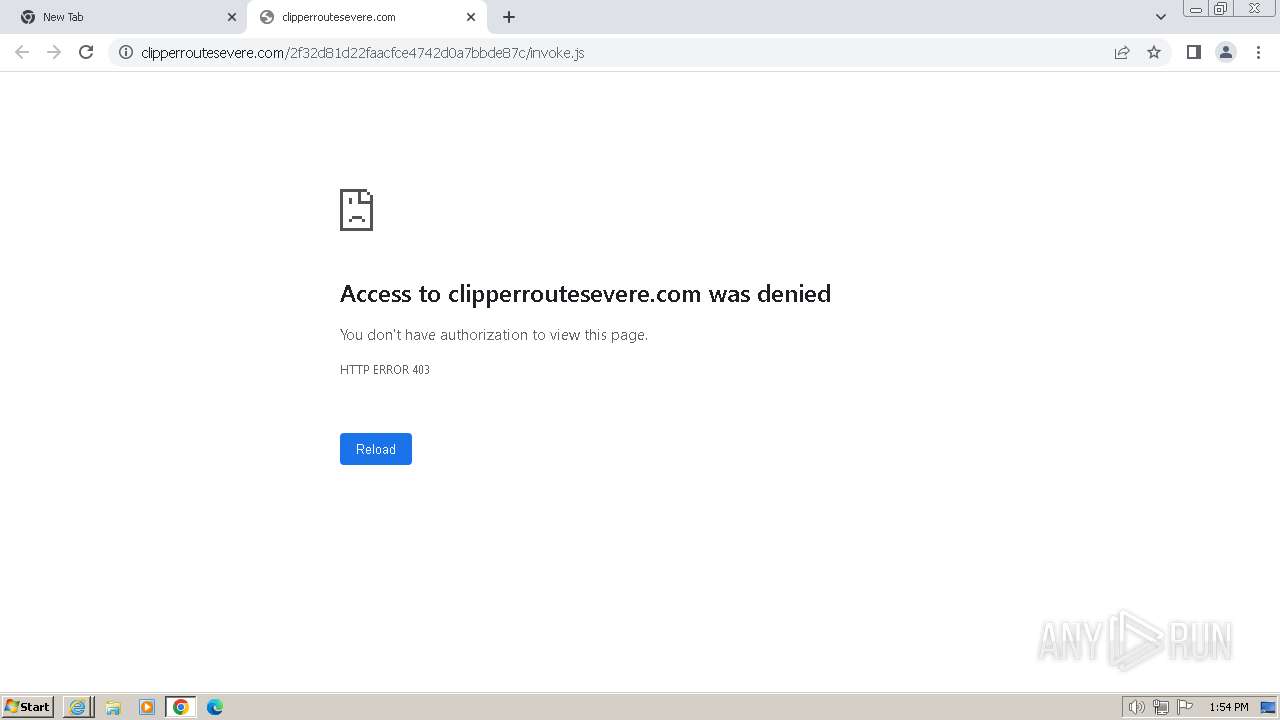Reload the page from the toolbar

point(86,52)
